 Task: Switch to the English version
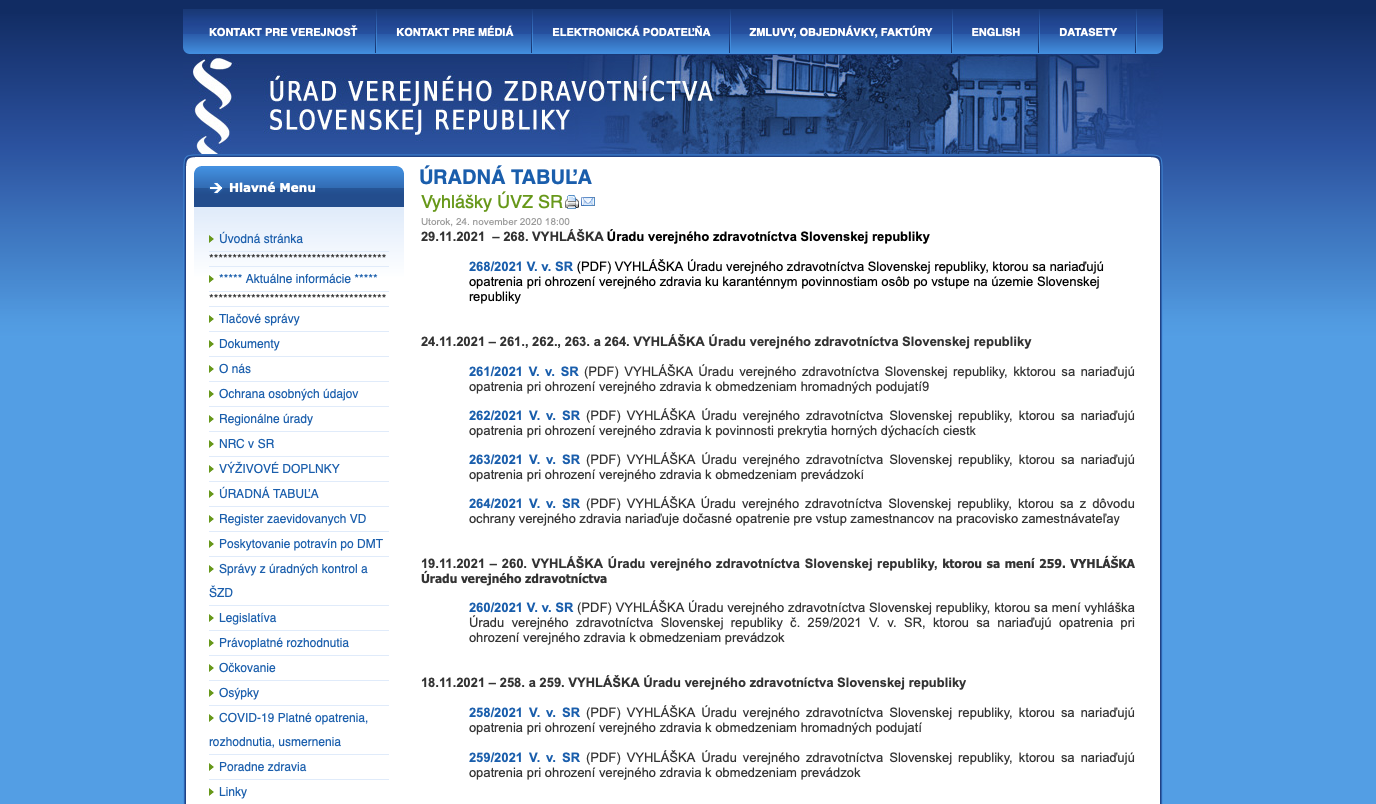click(x=995, y=32)
